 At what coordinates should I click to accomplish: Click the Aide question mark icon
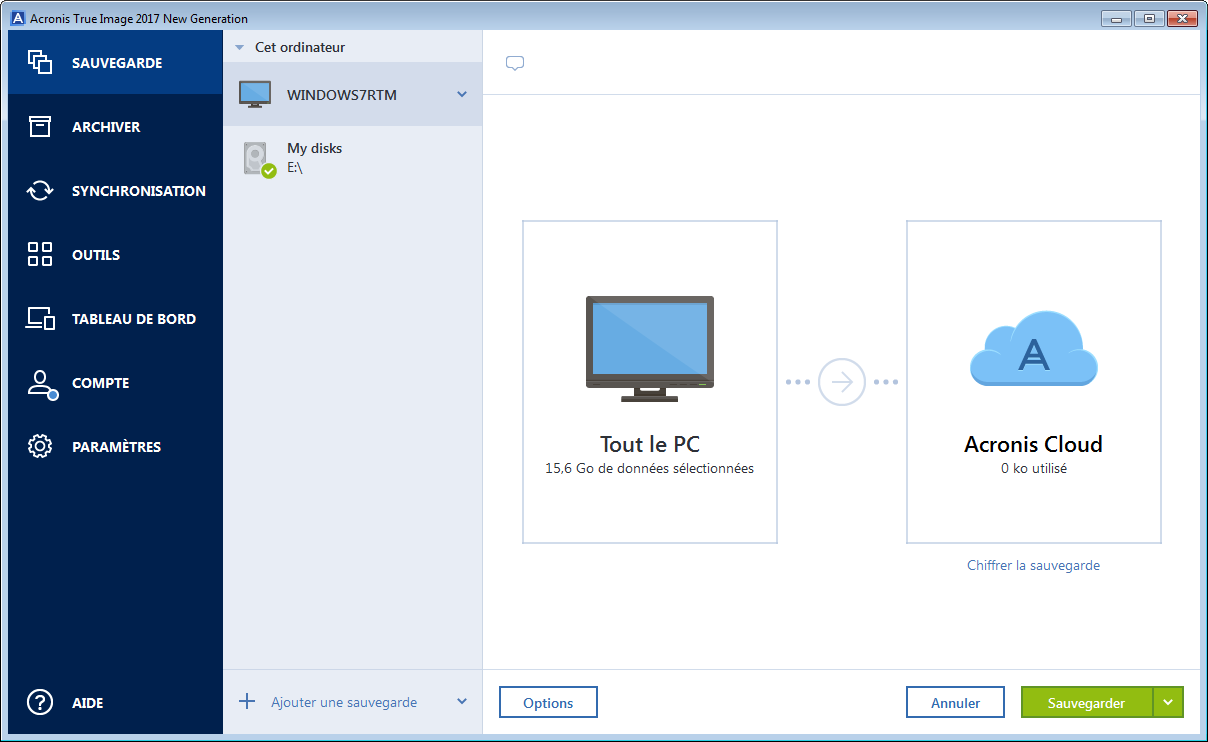pyautogui.click(x=40, y=703)
